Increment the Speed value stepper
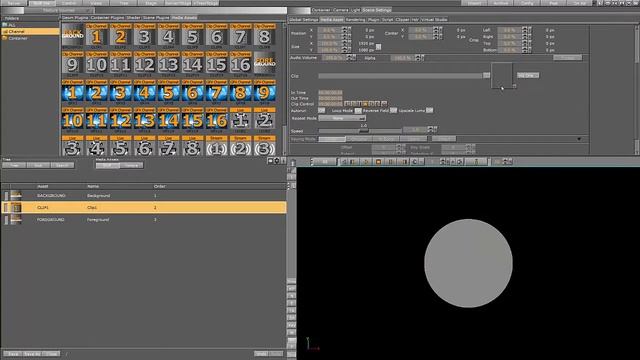Screen dimensions: 640x360 (x=430, y=128)
